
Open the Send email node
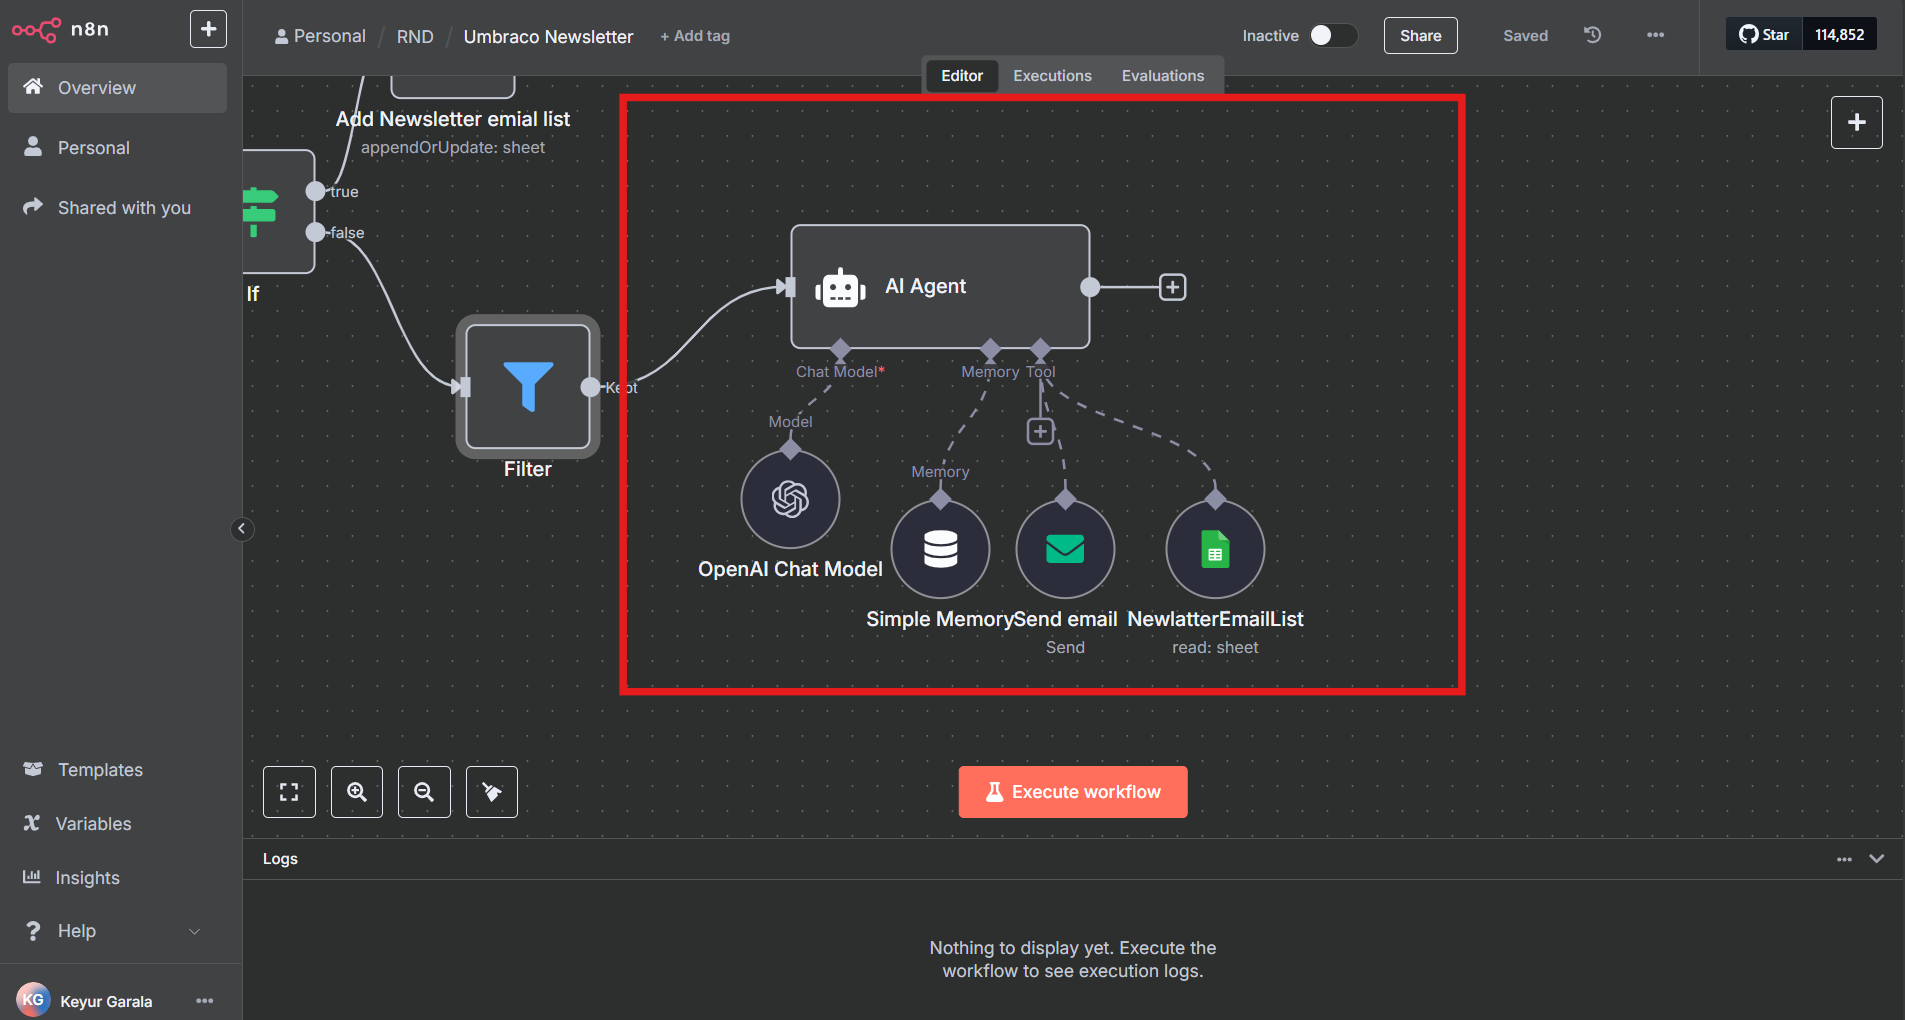tap(1064, 548)
